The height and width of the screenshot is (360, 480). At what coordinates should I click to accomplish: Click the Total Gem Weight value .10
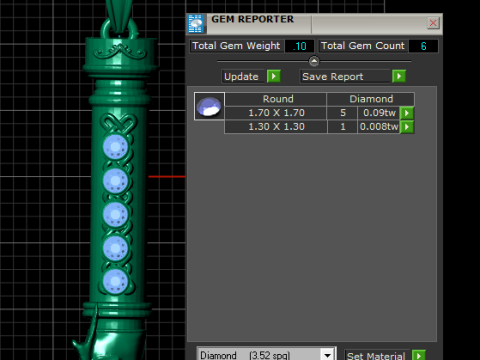300,46
